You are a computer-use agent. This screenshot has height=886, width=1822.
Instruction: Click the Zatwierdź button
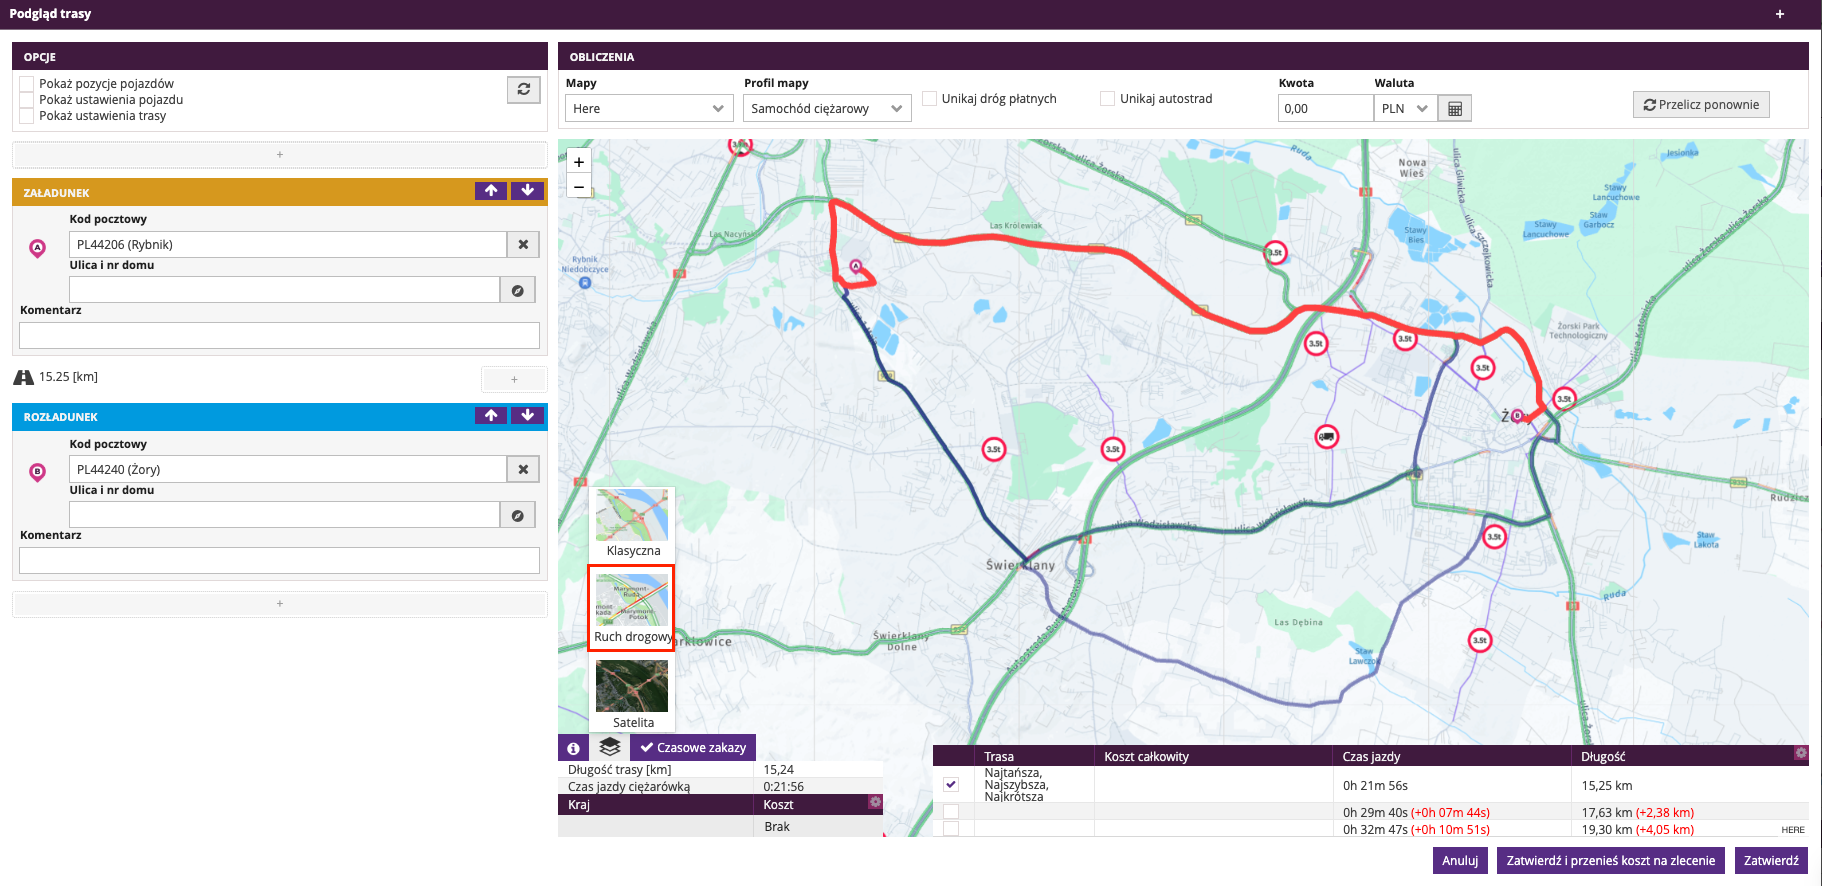(1771, 860)
